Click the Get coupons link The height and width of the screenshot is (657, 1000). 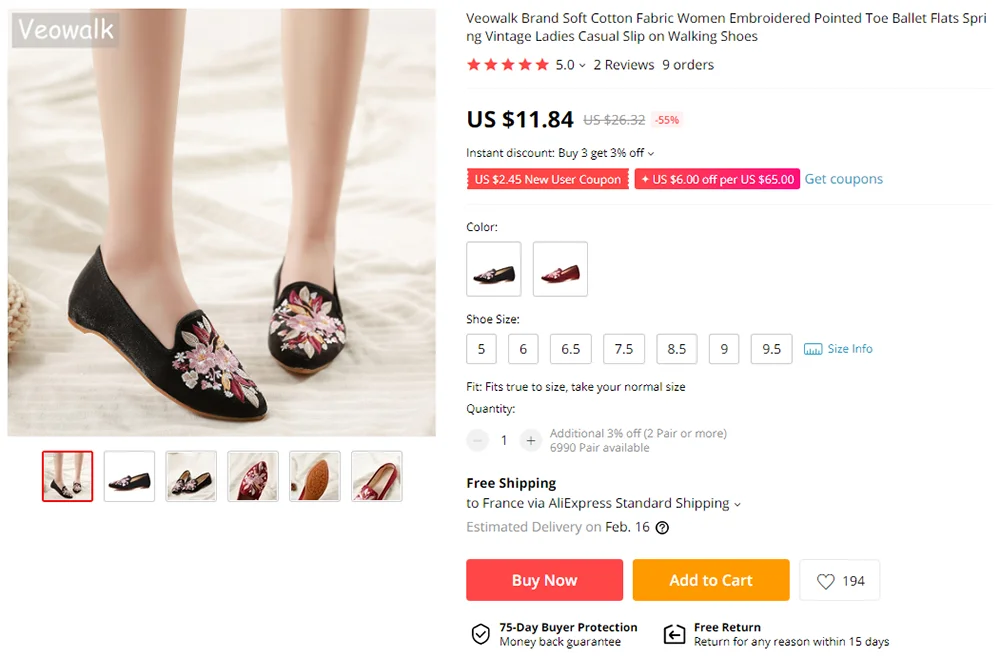pos(844,179)
